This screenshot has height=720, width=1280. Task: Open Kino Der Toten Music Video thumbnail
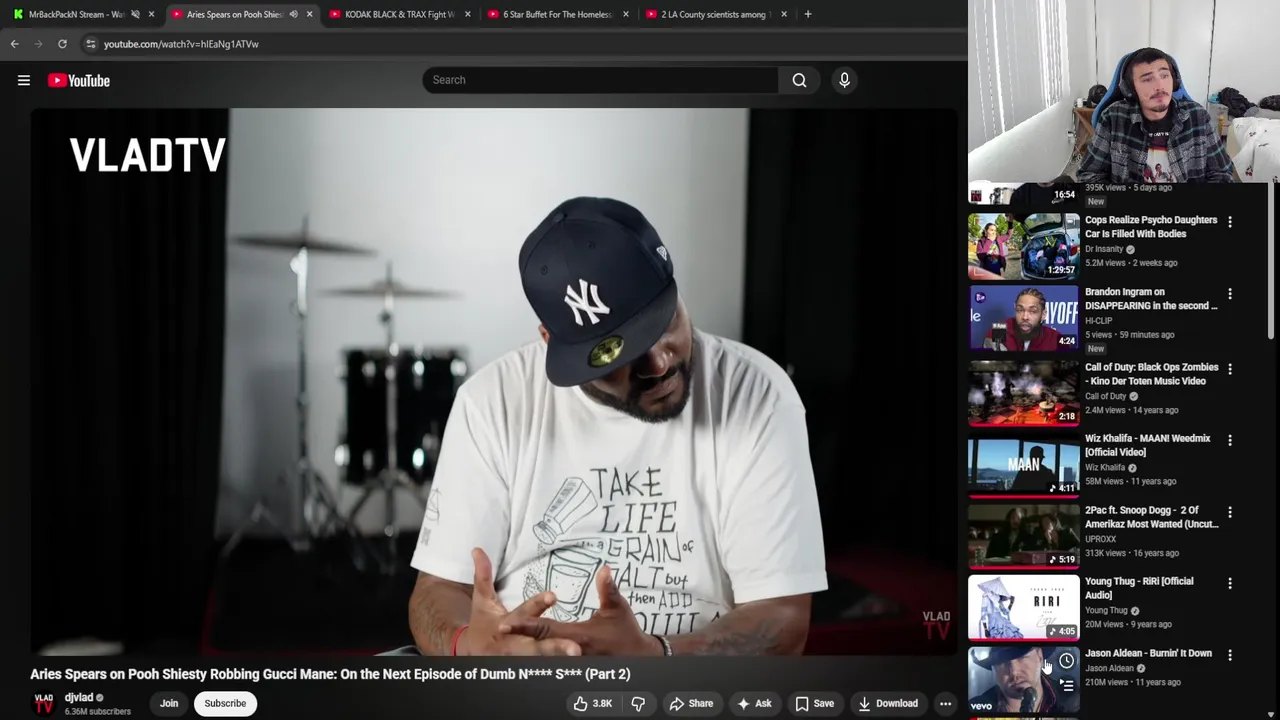click(1024, 392)
